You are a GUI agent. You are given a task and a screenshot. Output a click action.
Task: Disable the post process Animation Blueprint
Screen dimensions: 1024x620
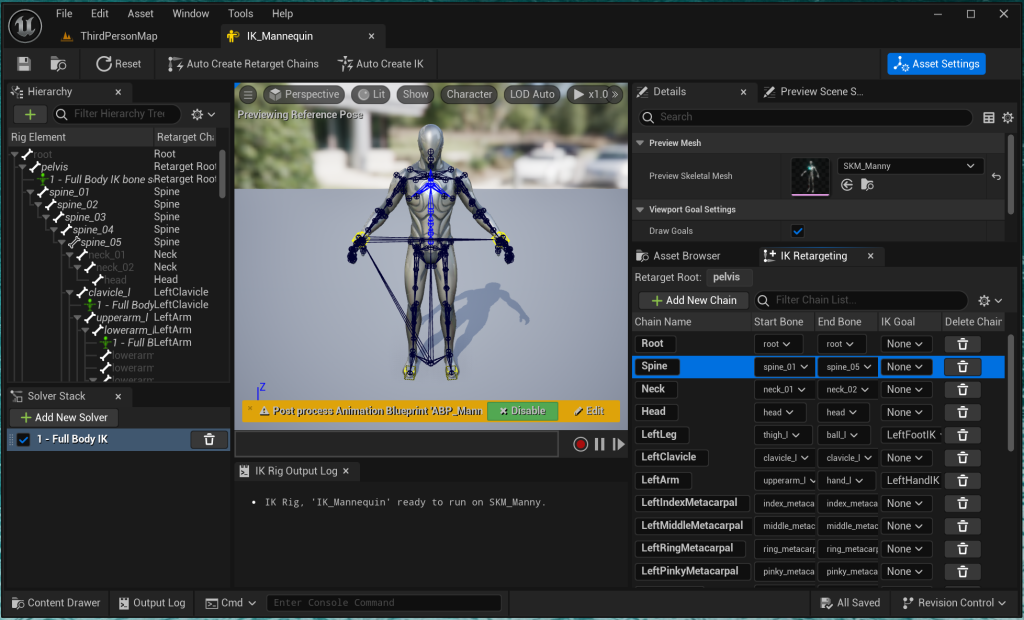pos(522,411)
